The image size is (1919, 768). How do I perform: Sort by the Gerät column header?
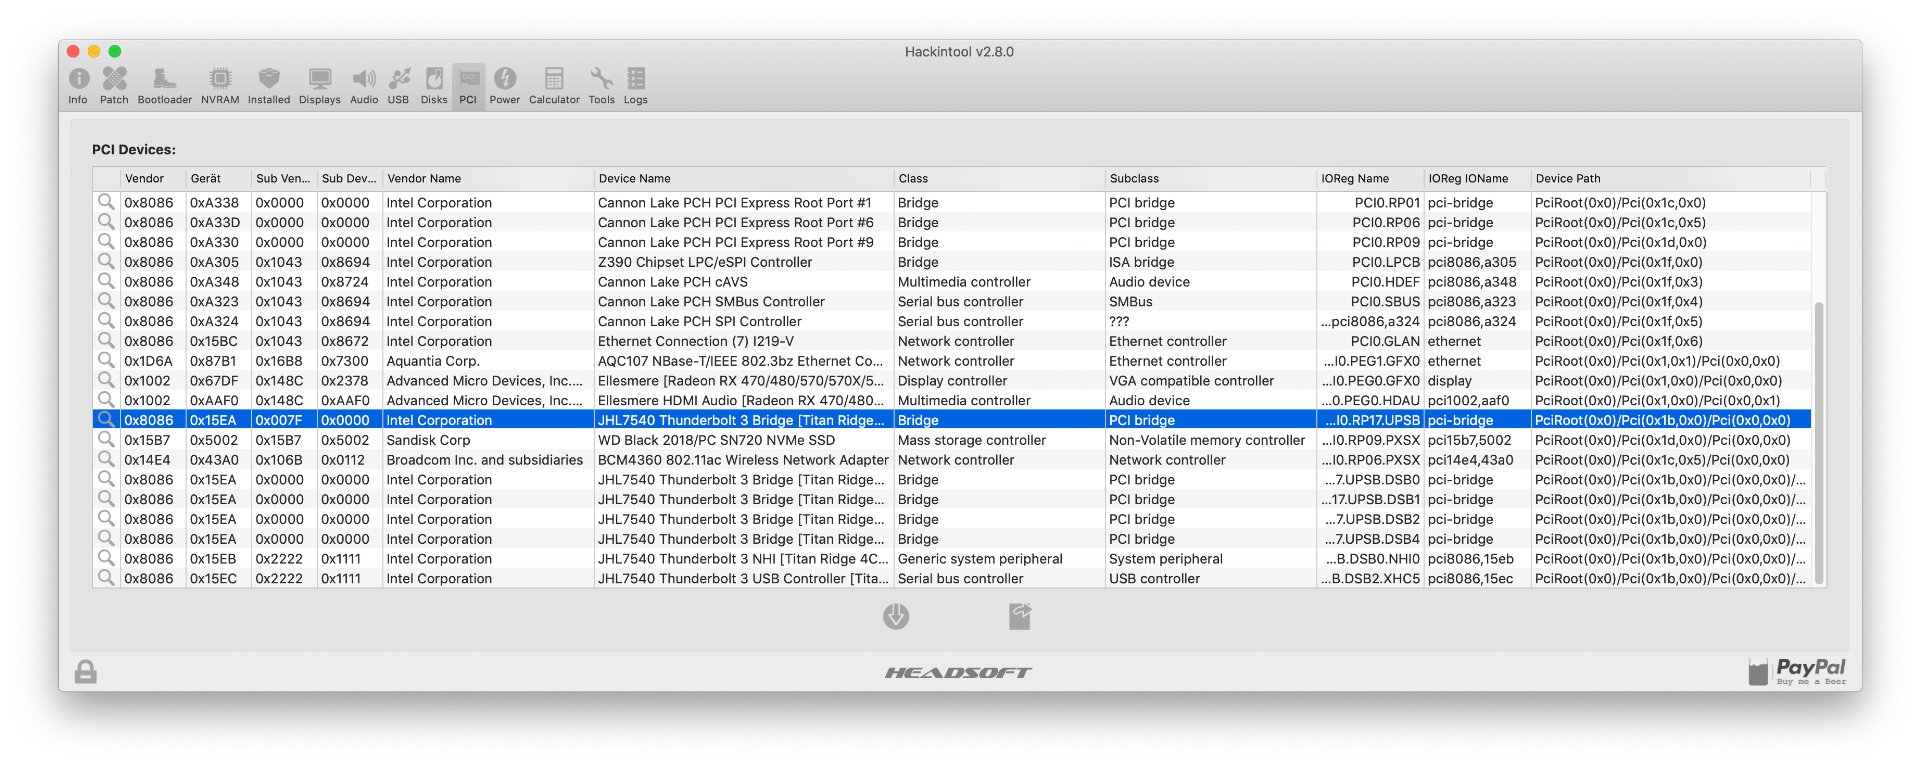coord(219,179)
